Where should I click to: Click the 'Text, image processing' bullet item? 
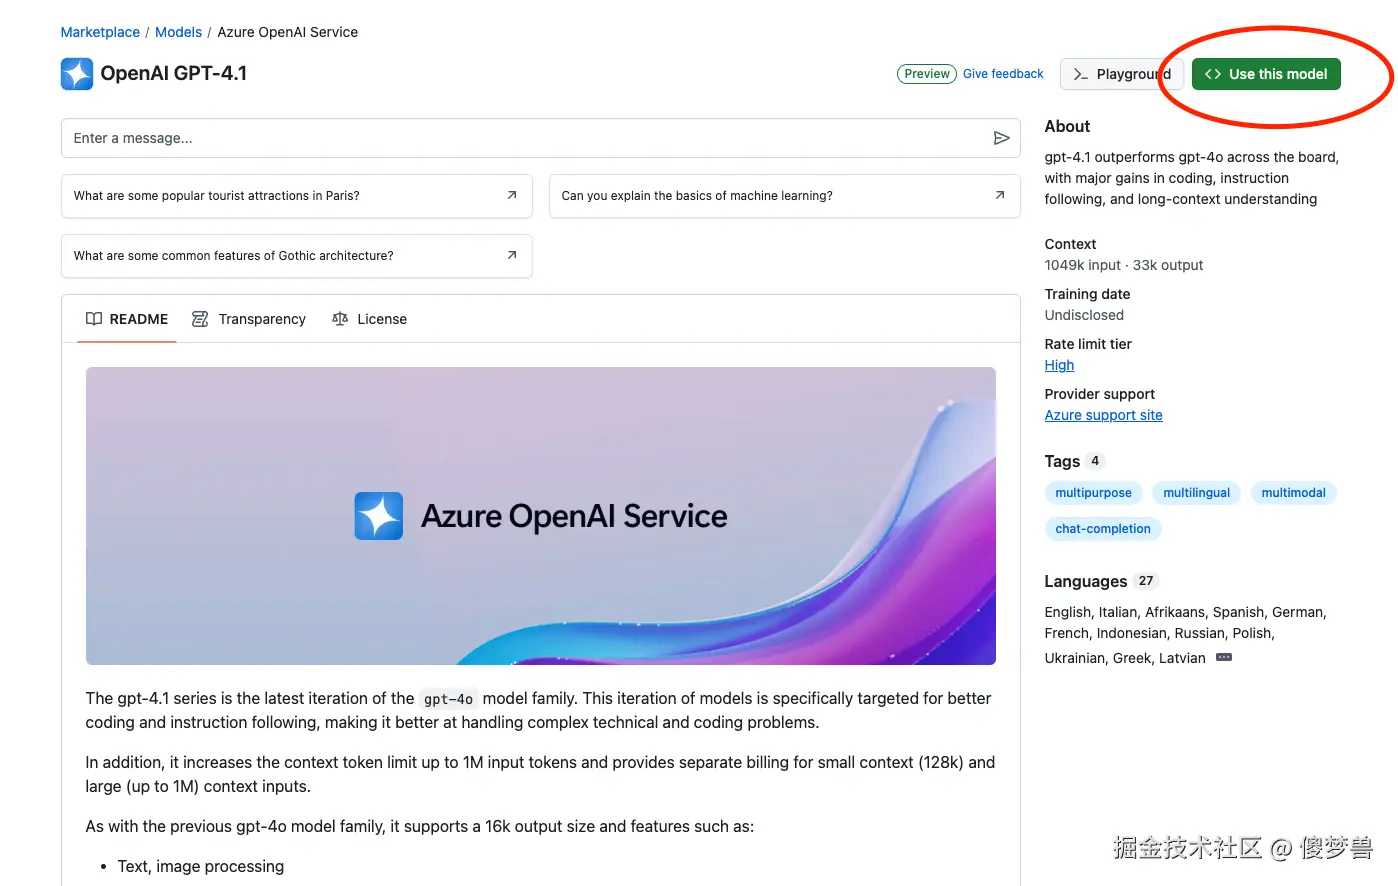(x=200, y=866)
